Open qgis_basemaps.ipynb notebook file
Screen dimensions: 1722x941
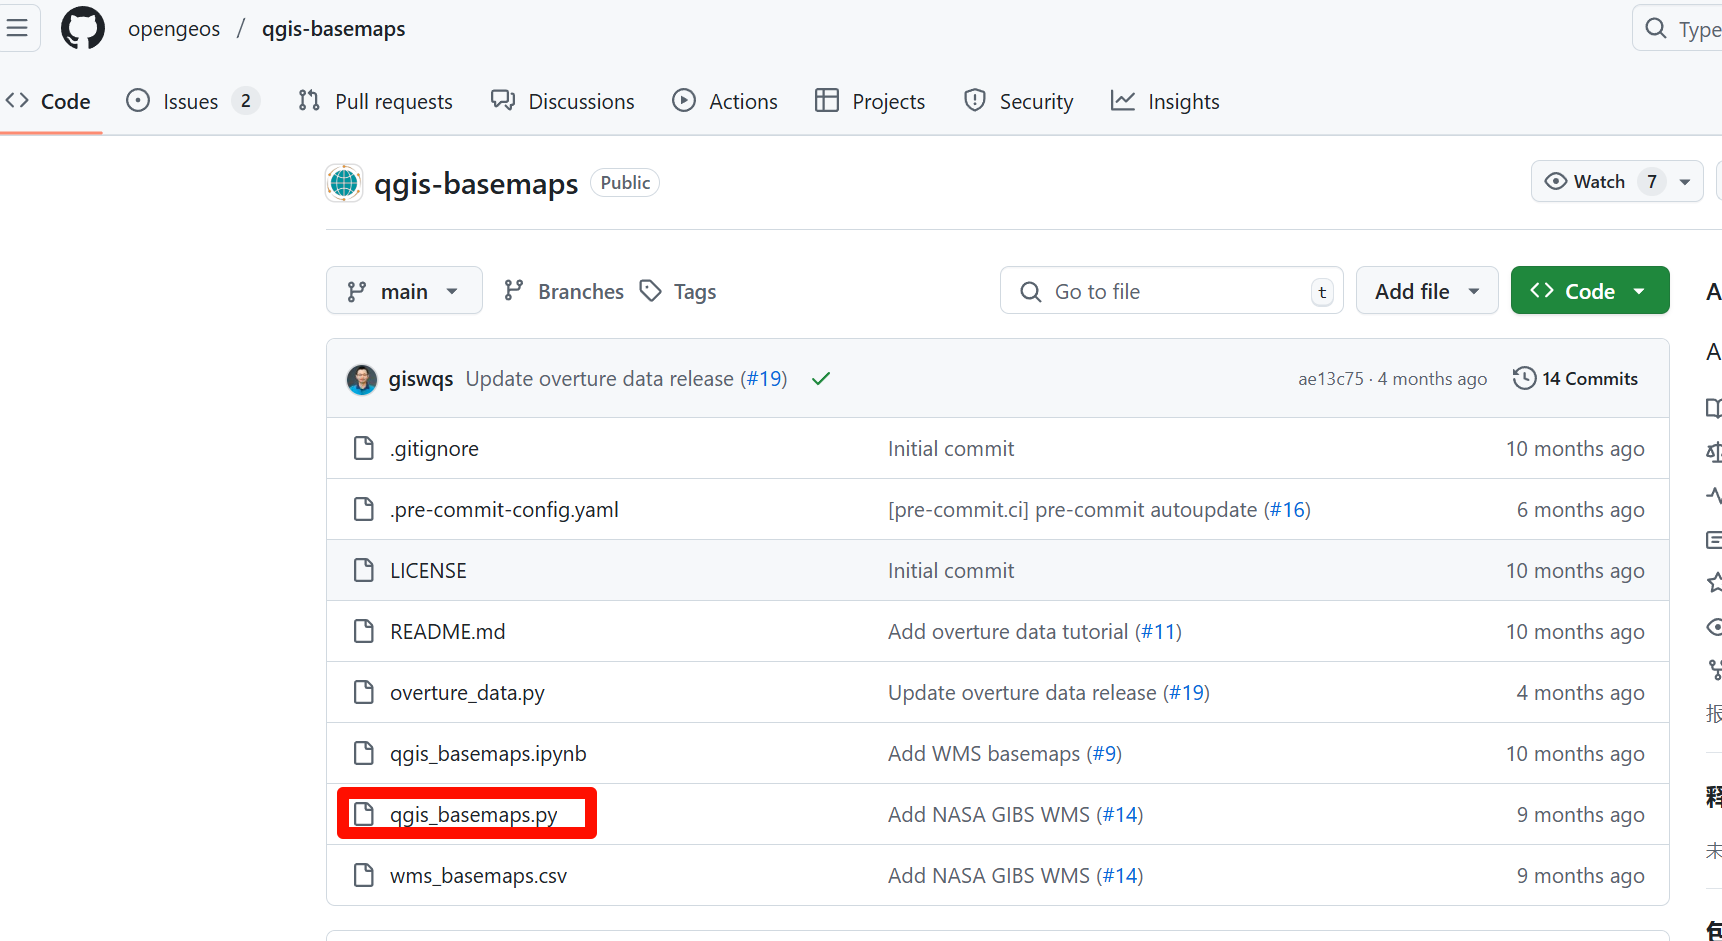pos(488,754)
